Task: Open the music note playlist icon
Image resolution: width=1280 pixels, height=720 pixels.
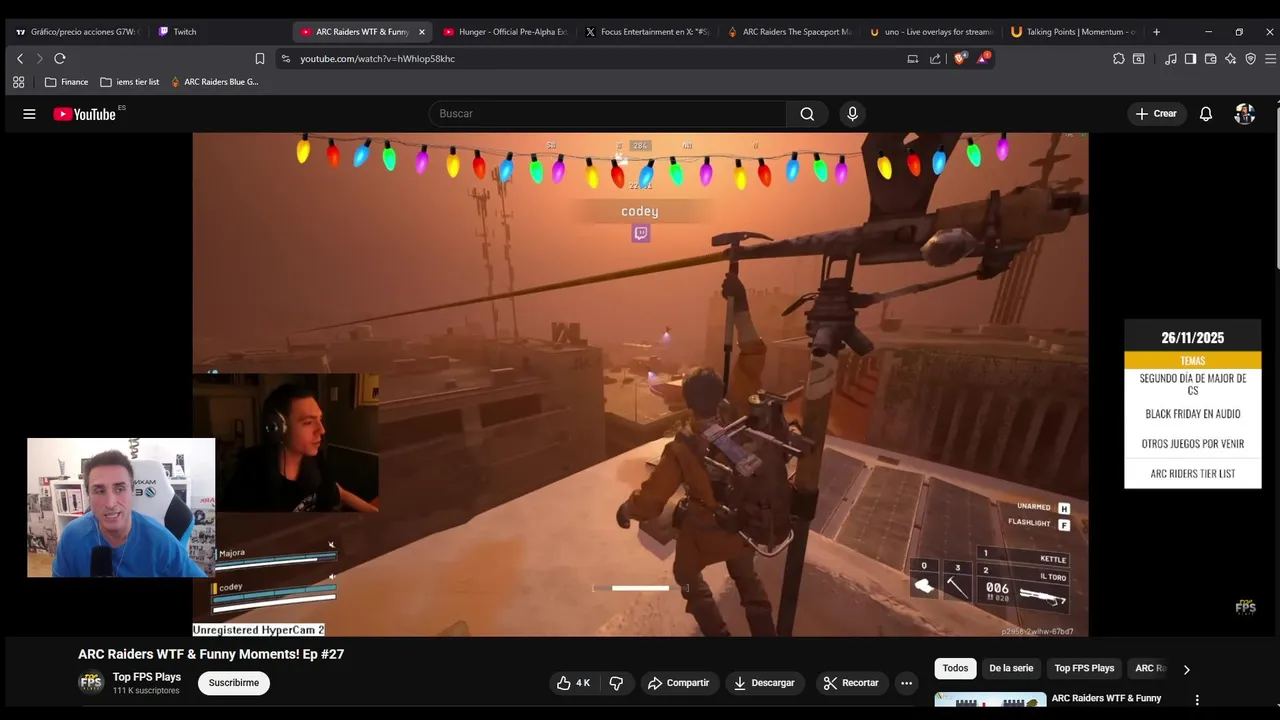Action: coord(1171,59)
